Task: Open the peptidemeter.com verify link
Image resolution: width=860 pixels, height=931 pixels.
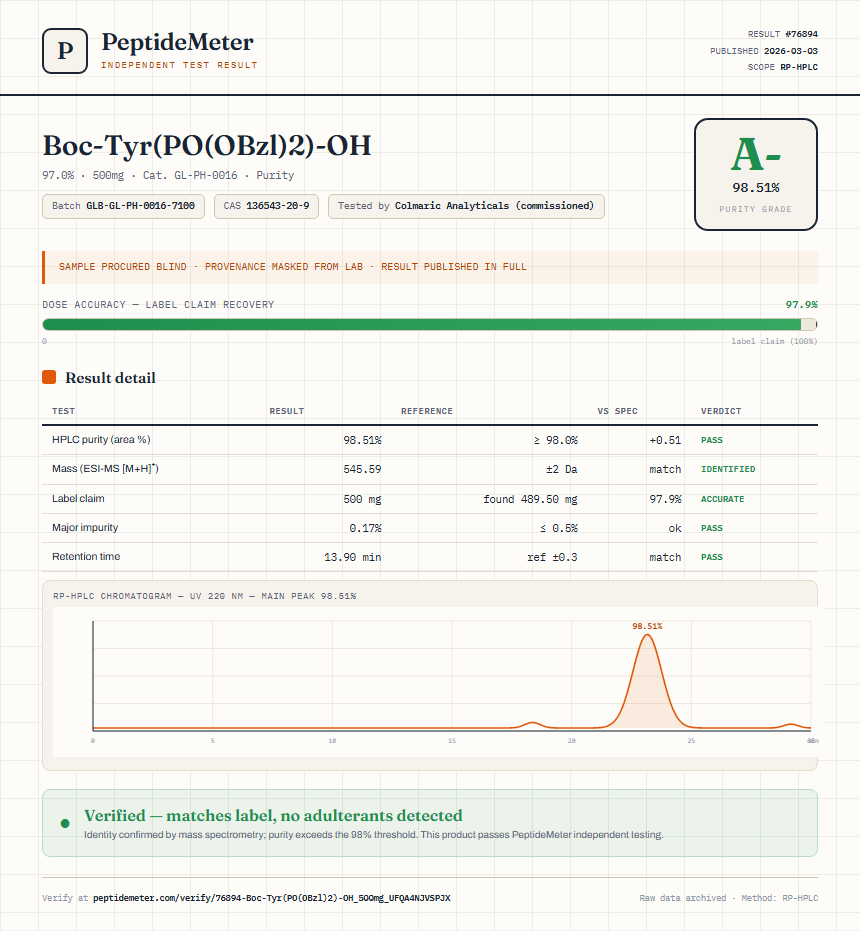Action: (x=271, y=898)
